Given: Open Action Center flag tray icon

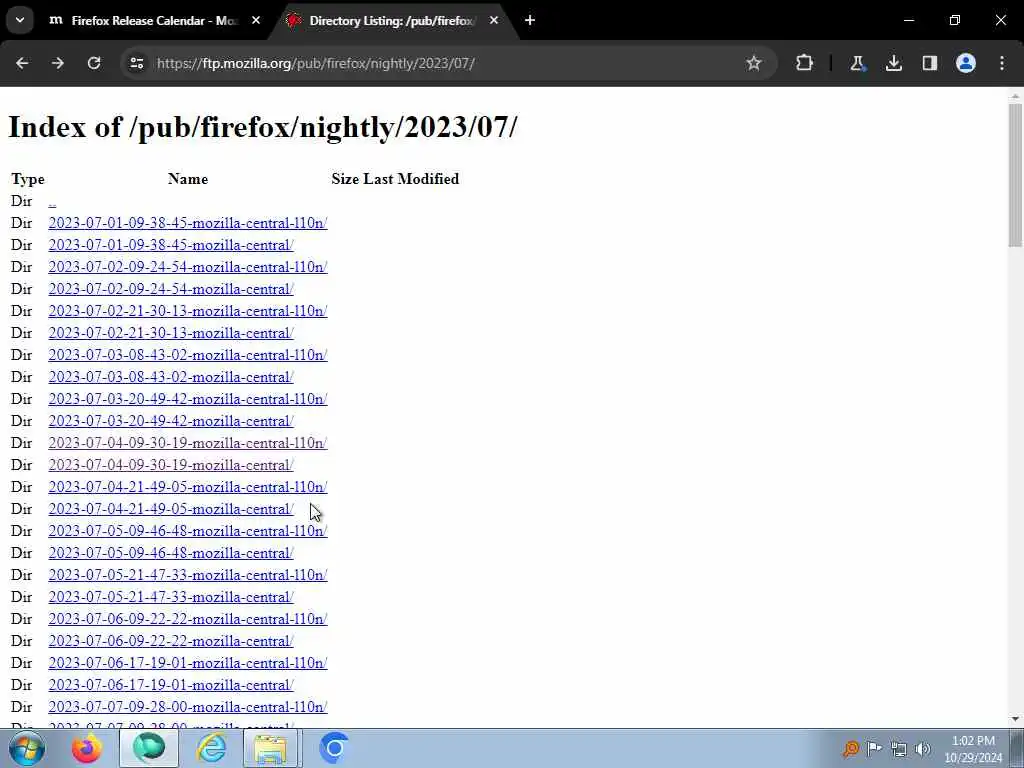Looking at the screenshot, I should (874, 748).
